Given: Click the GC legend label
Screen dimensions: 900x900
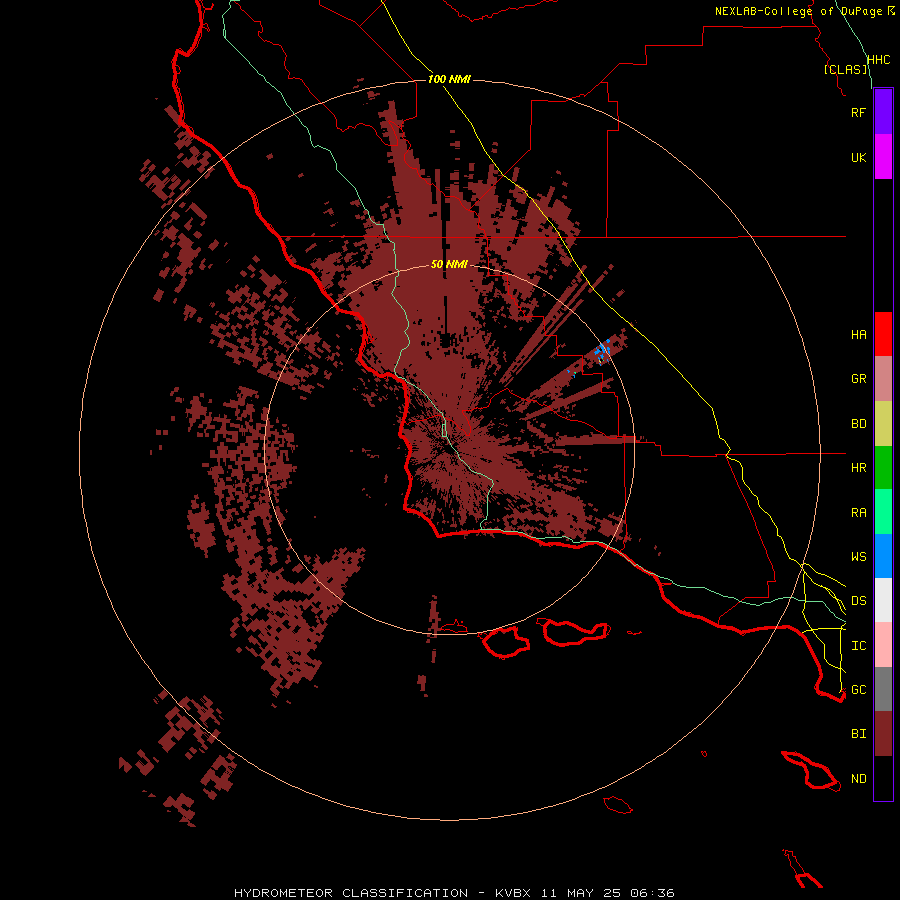Looking at the screenshot, I should pyautogui.click(x=858, y=690).
